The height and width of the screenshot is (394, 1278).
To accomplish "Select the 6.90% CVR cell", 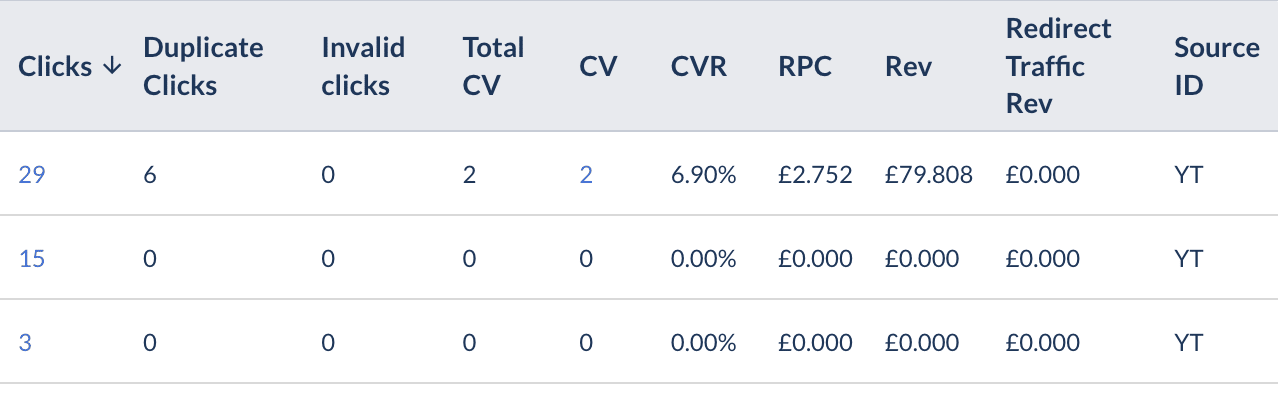I will click(704, 175).
